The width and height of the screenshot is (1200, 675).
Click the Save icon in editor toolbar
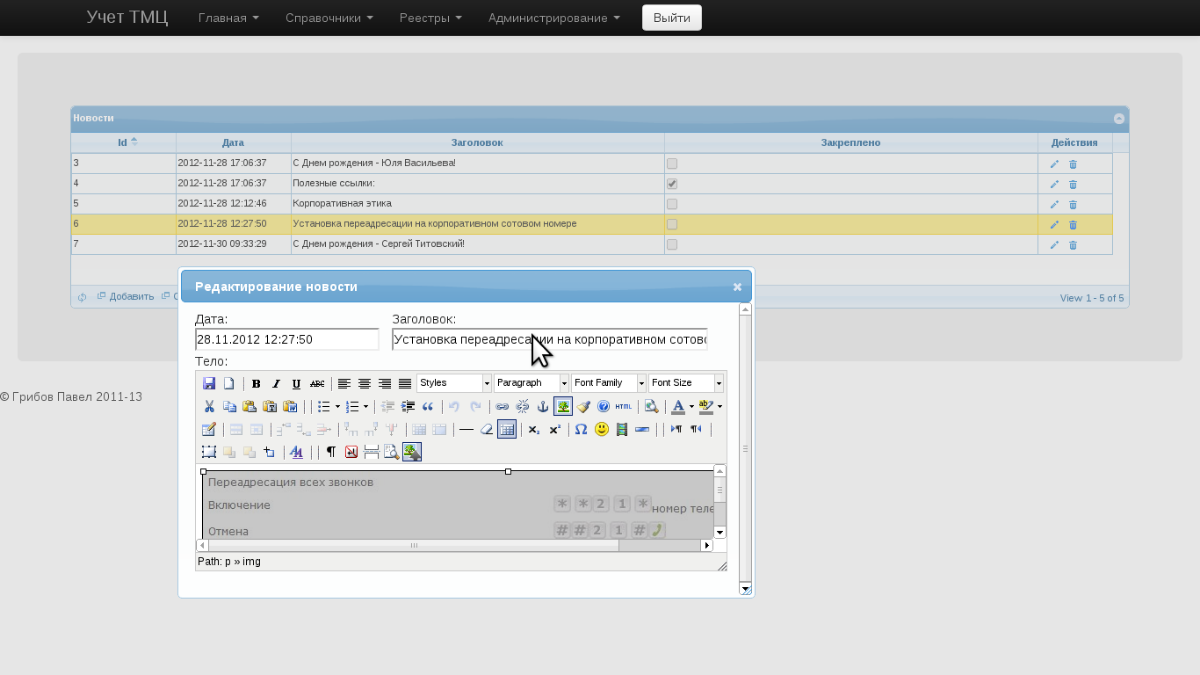coord(209,383)
